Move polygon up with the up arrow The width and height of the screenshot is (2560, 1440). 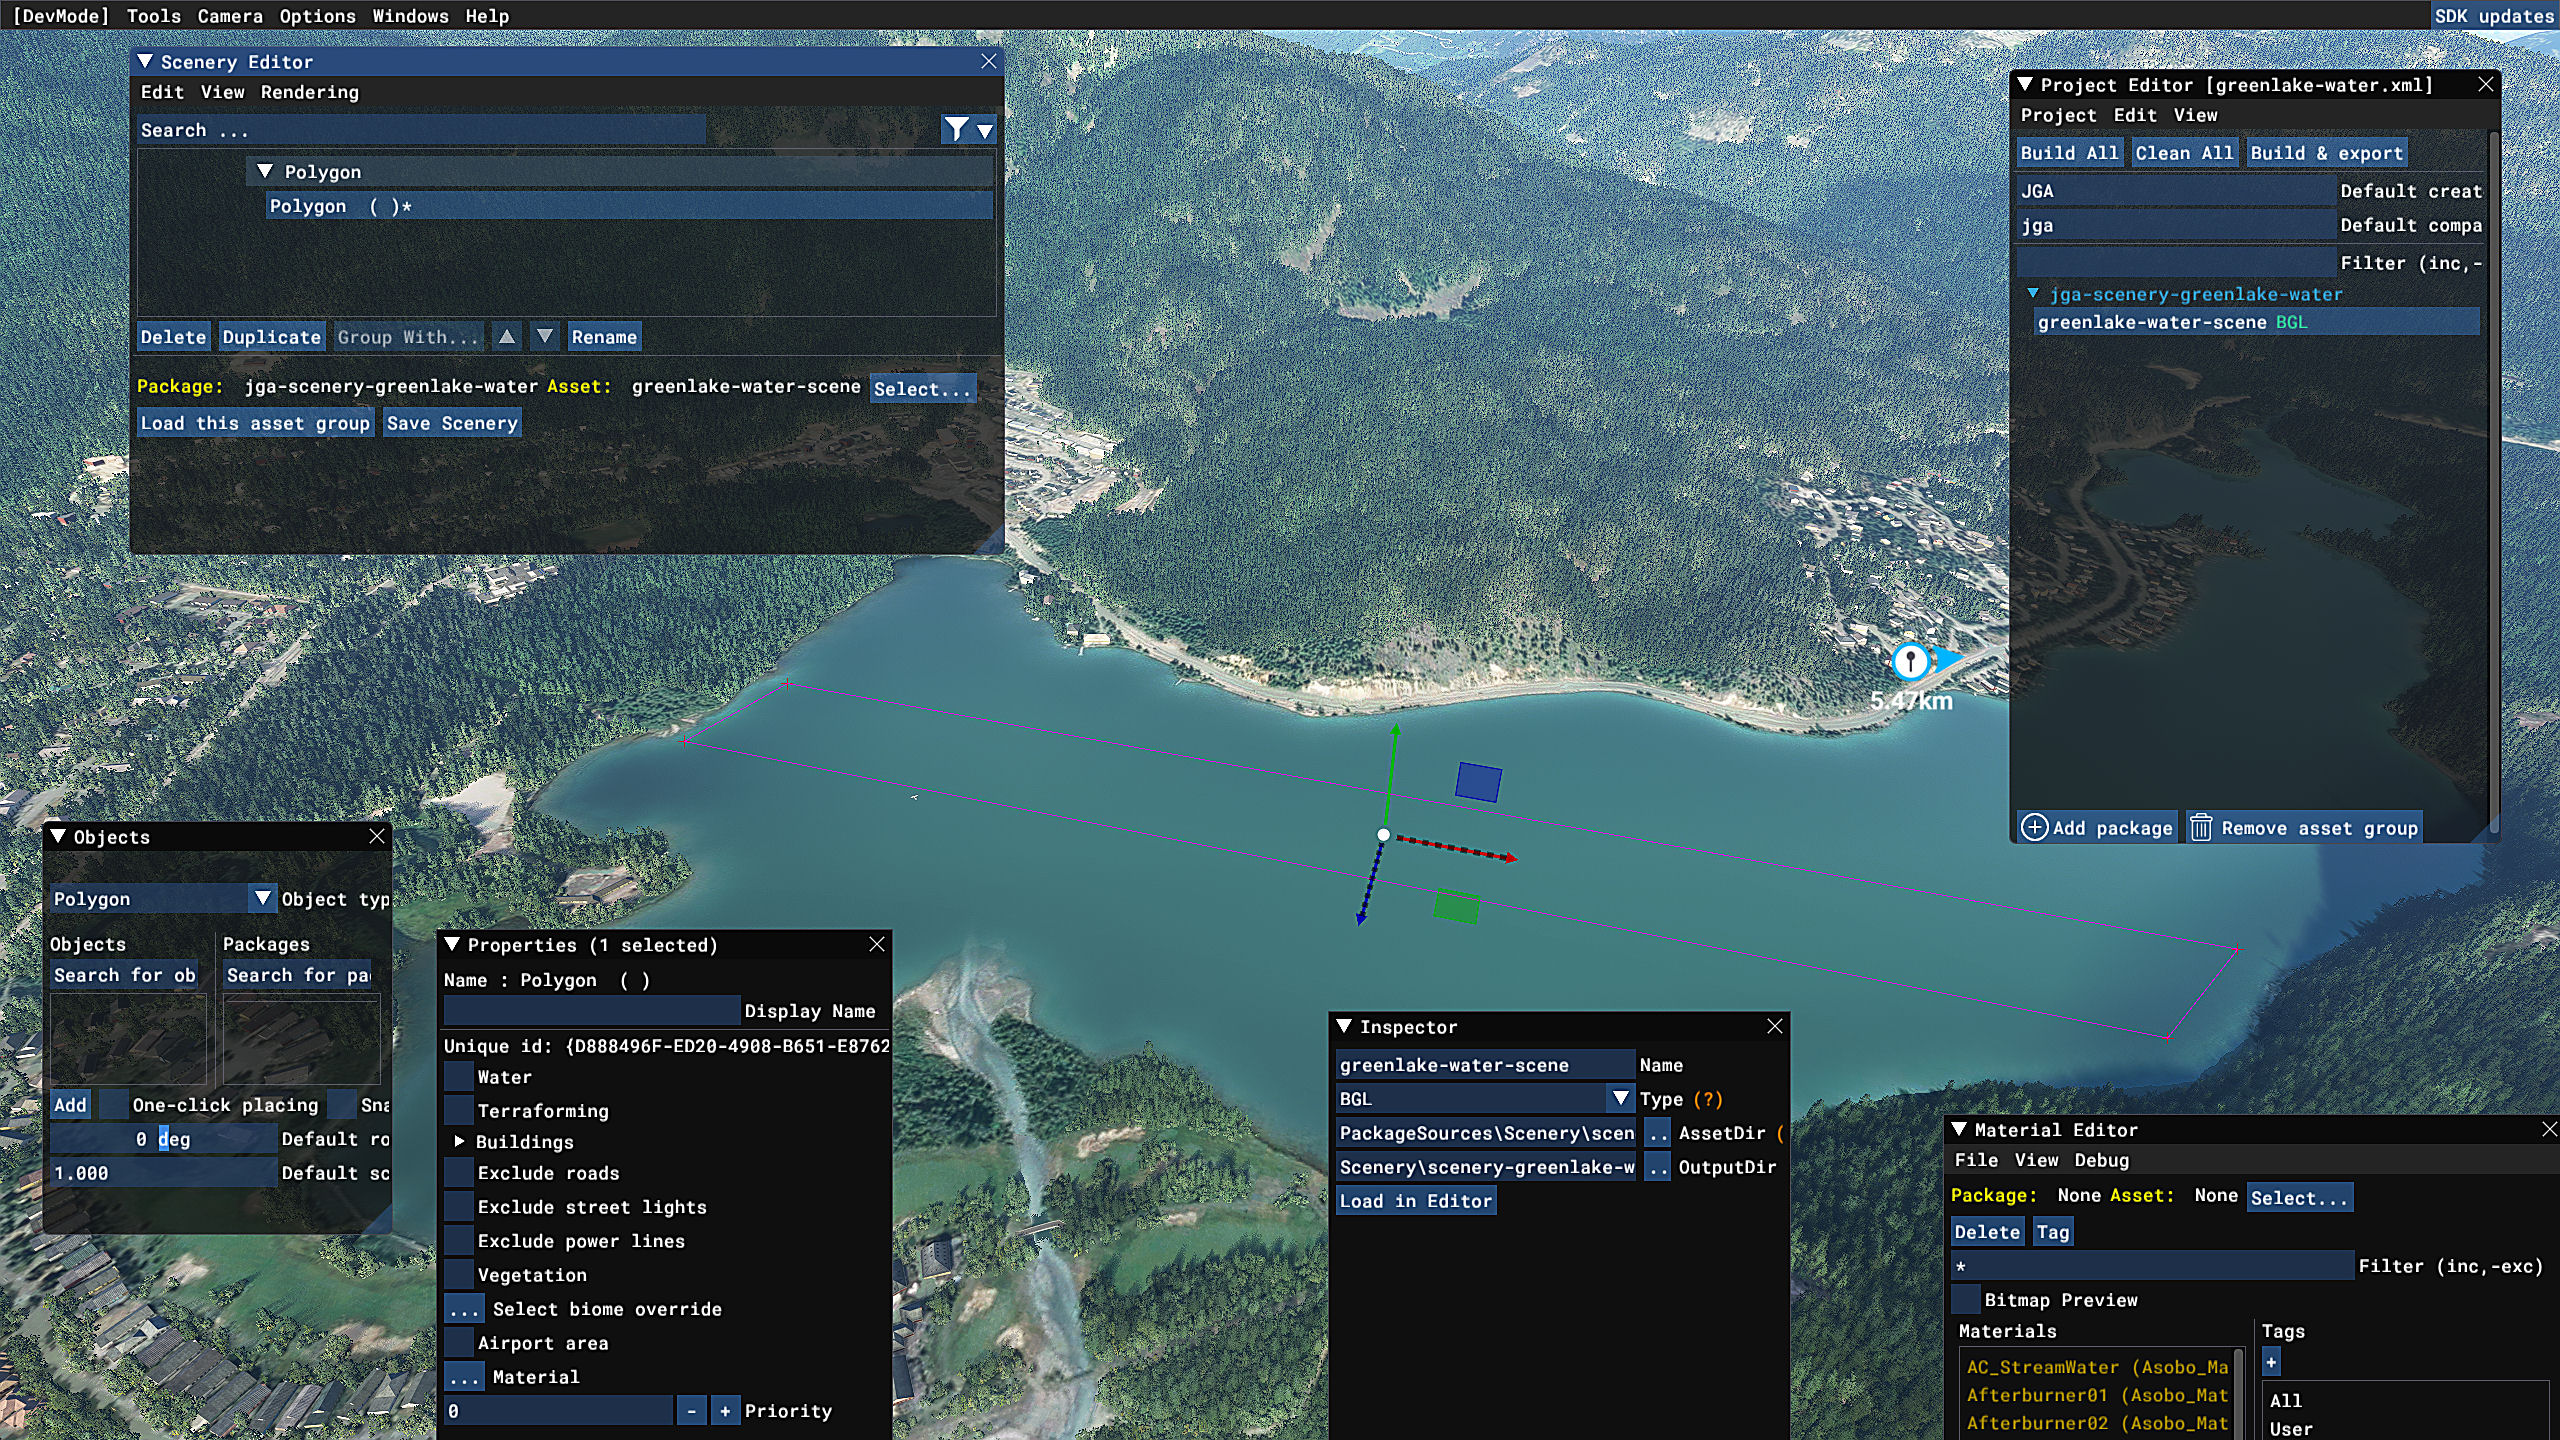tap(508, 337)
